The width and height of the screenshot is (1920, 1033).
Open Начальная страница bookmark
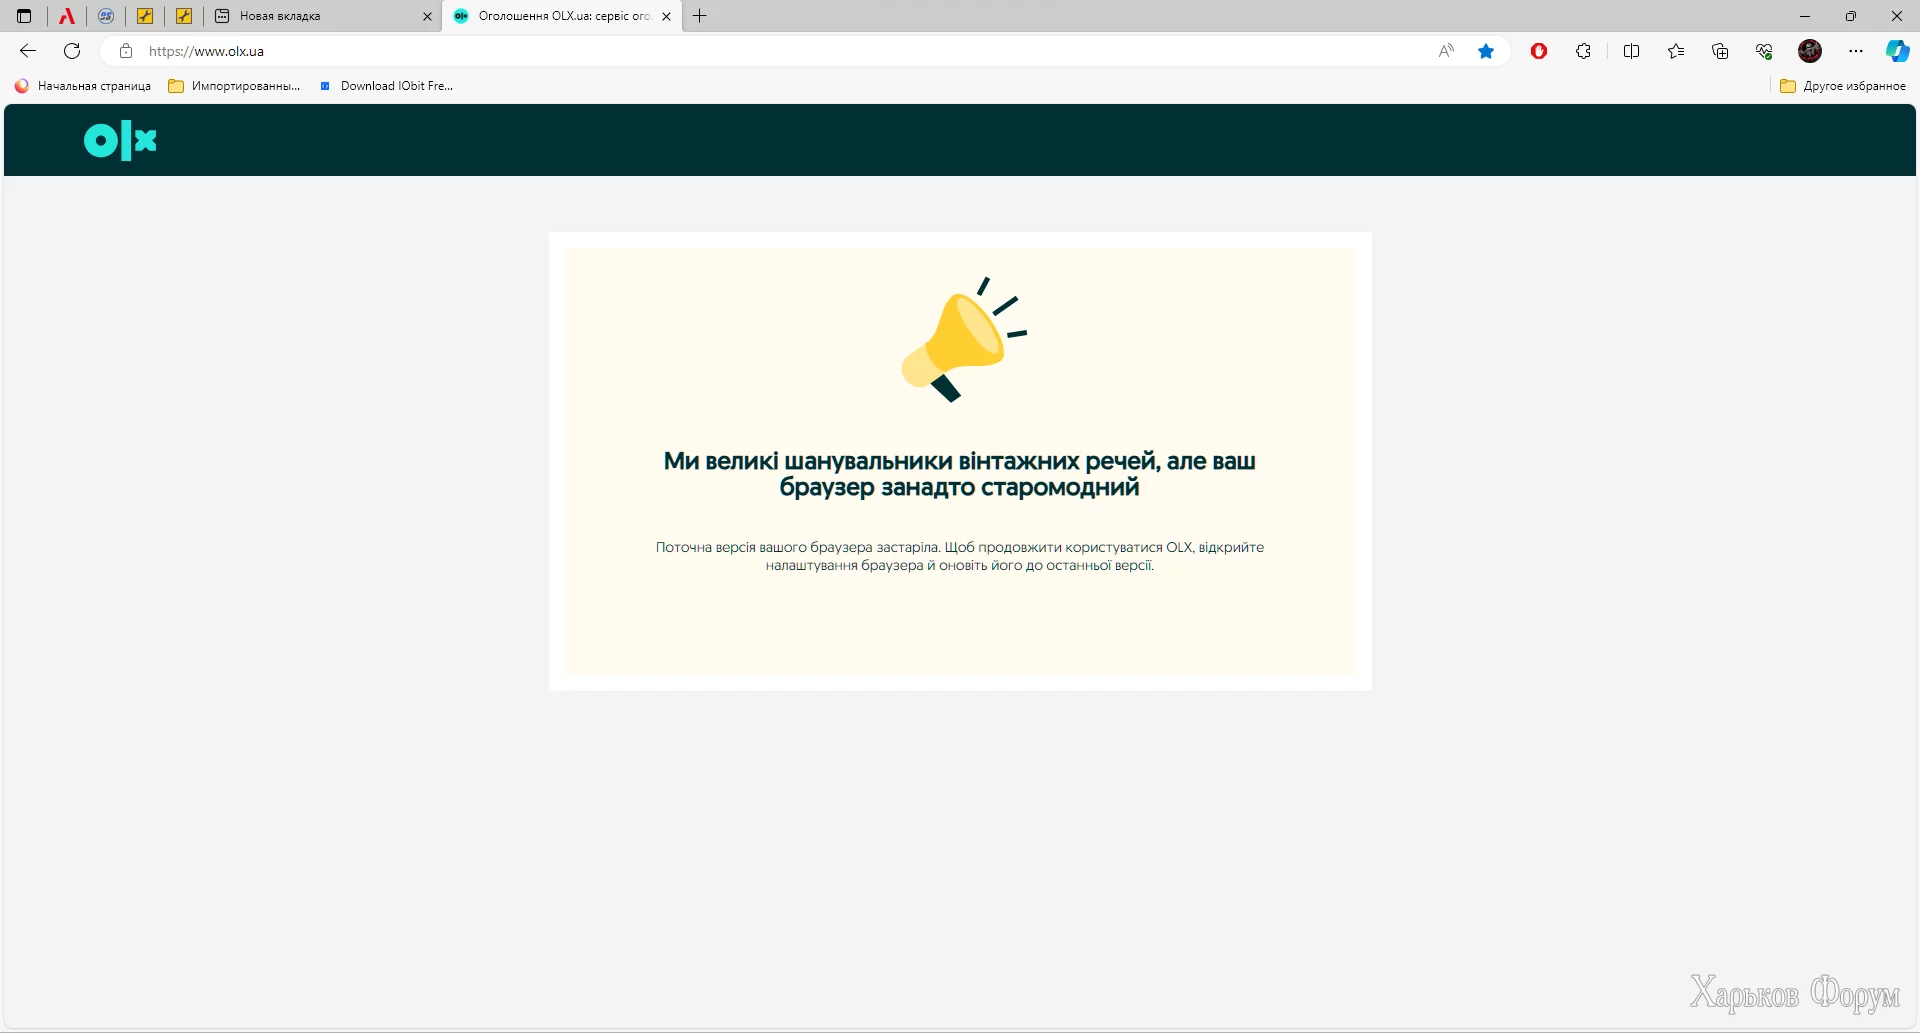(83, 86)
